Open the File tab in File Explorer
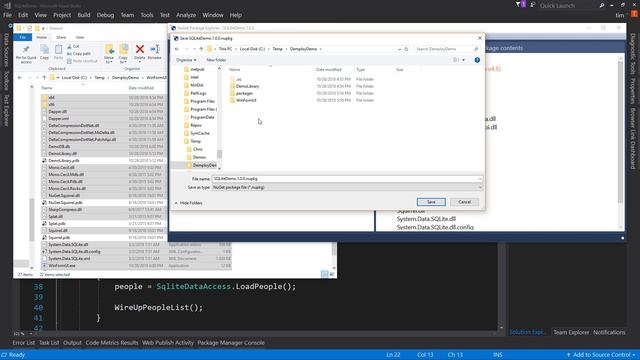This screenshot has width=640, height=360. point(22,37)
